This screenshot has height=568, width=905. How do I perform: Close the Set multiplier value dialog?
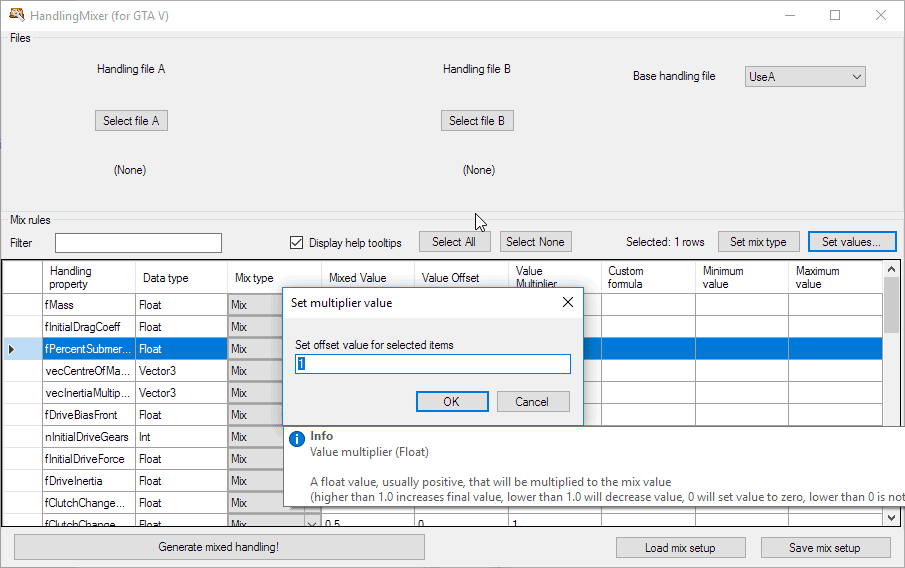coord(568,302)
